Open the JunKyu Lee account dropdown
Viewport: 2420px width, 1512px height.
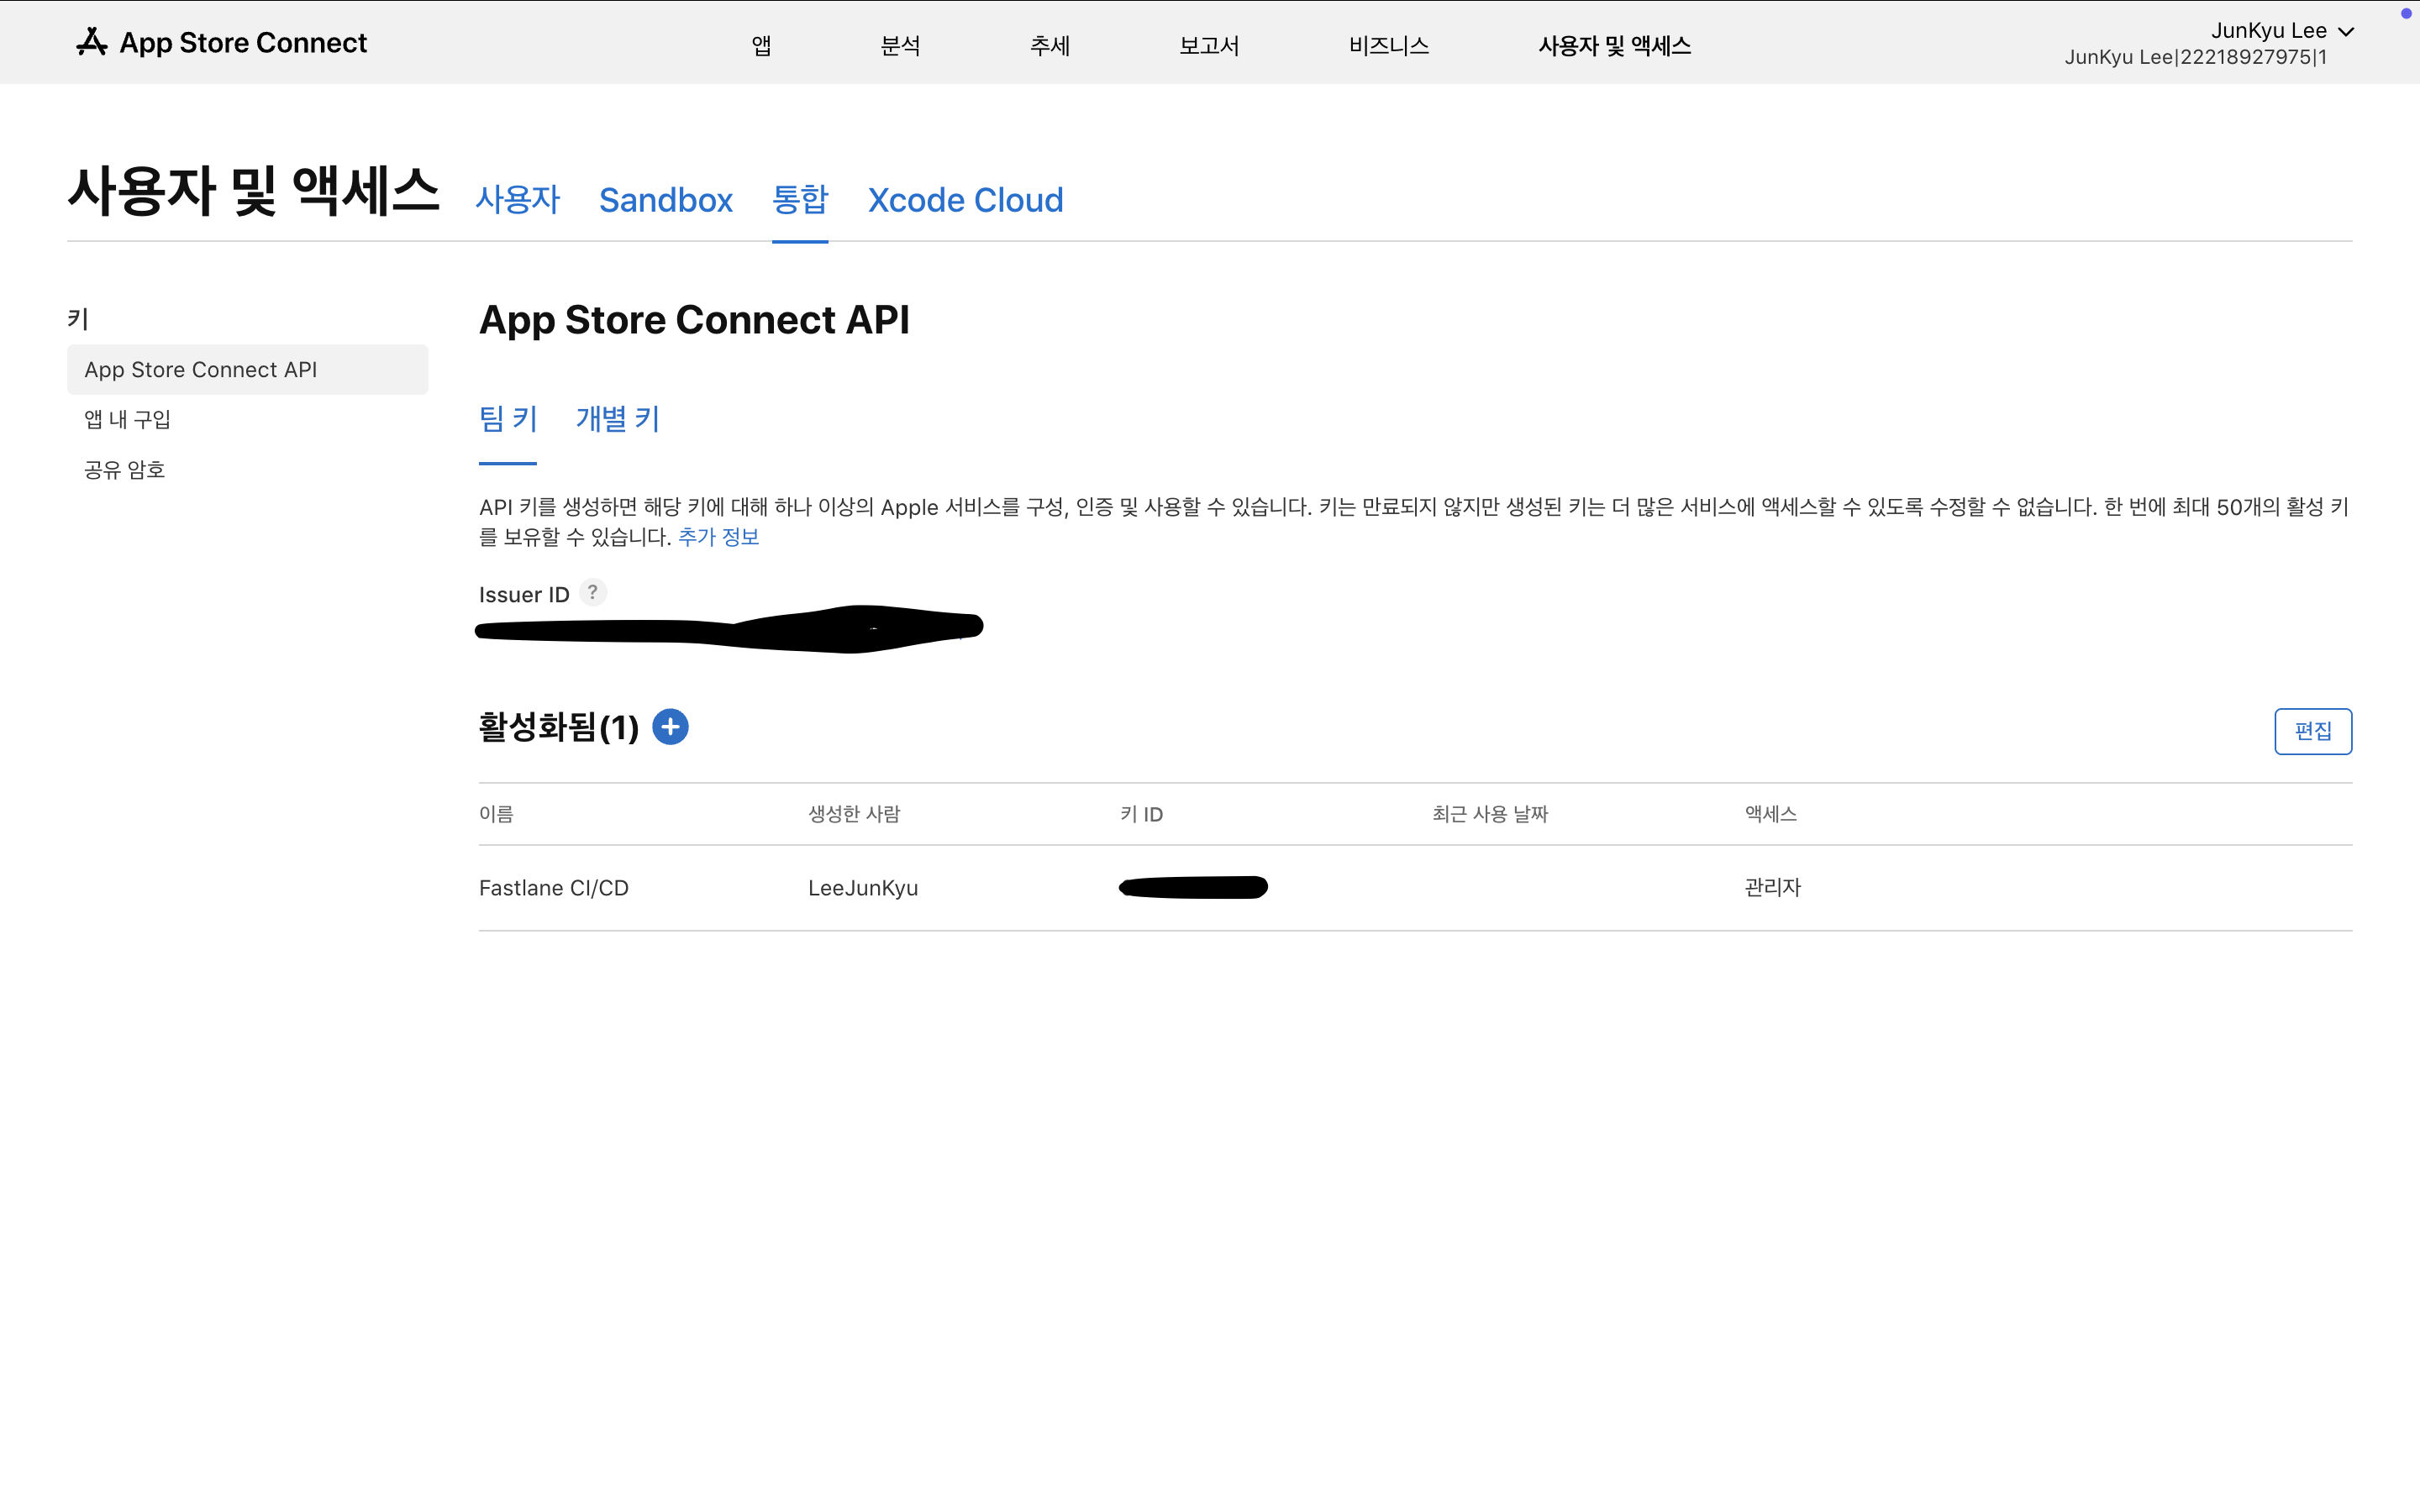click(x=2282, y=31)
